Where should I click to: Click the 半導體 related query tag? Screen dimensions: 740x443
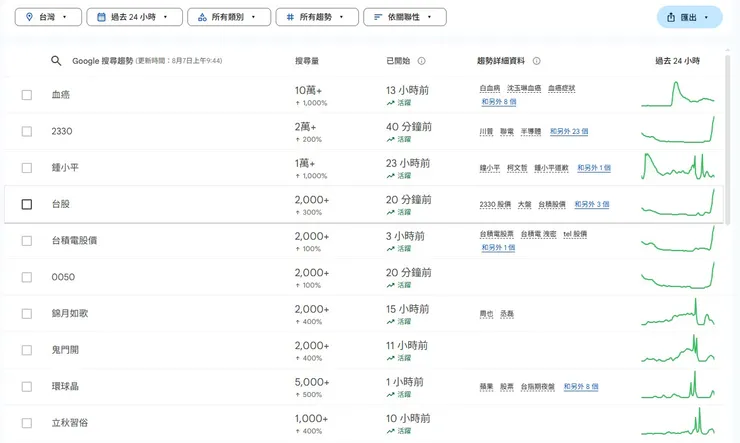(x=531, y=132)
